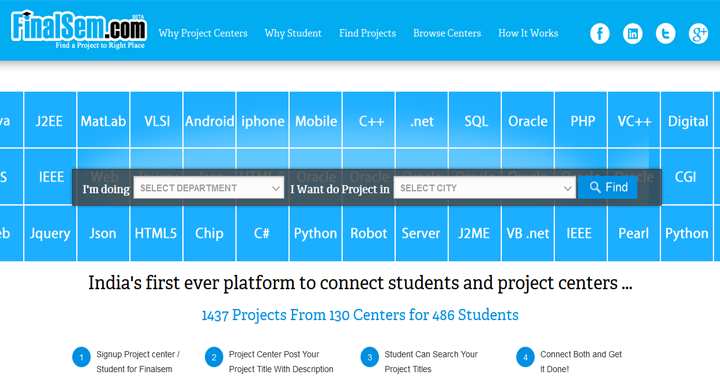Click 'Connect Both and Get It Done!' text
The height and width of the screenshot is (380, 720).
tap(581, 362)
